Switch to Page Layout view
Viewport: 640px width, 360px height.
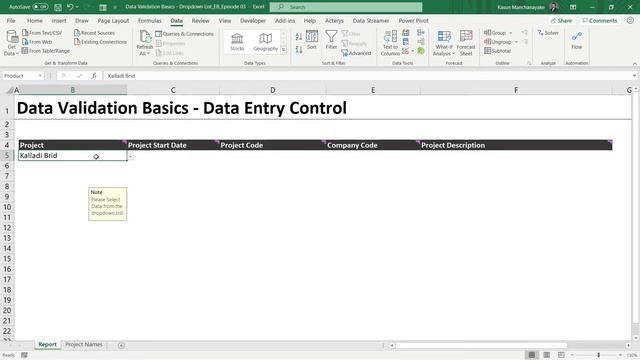coord(546,355)
